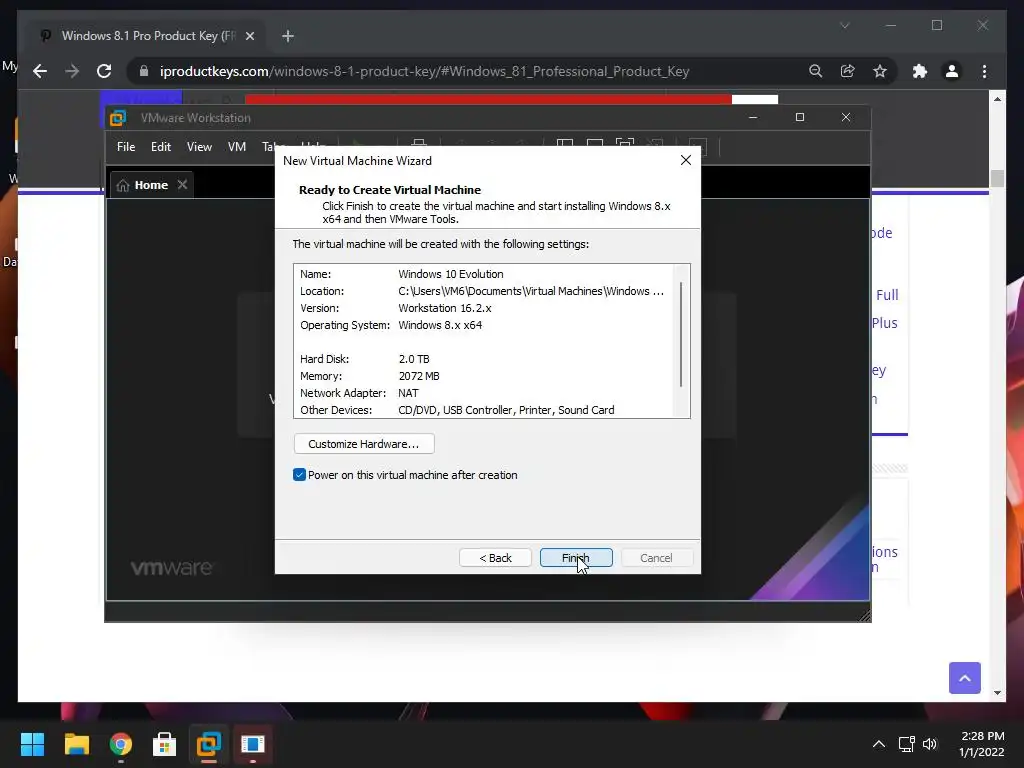Open the browser profile menu
This screenshot has width=1024, height=768.
952,71
